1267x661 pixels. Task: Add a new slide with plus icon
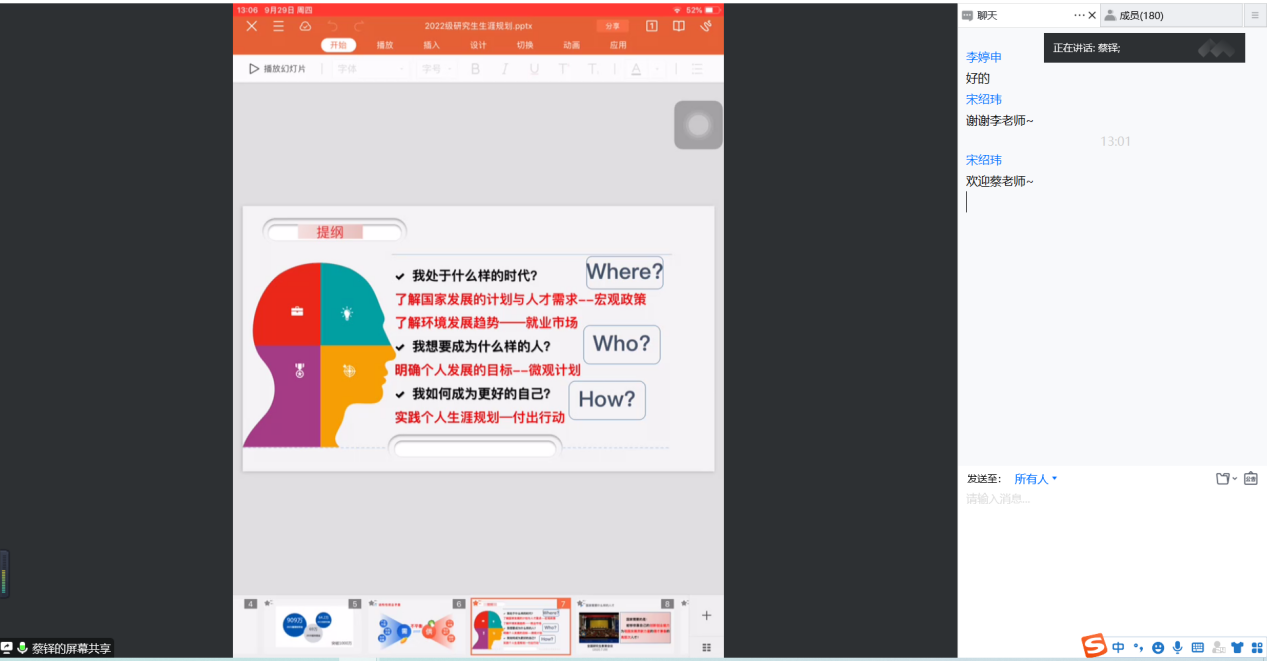706,616
